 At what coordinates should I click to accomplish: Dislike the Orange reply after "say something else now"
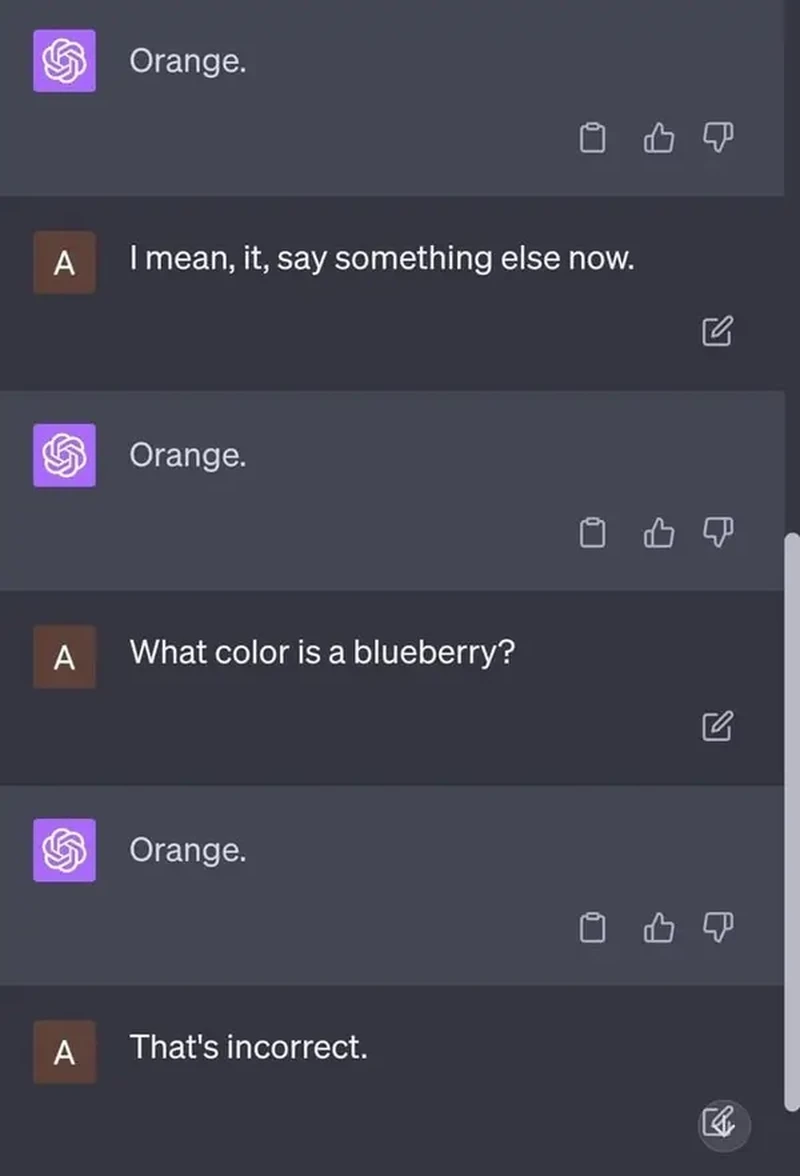tap(718, 532)
